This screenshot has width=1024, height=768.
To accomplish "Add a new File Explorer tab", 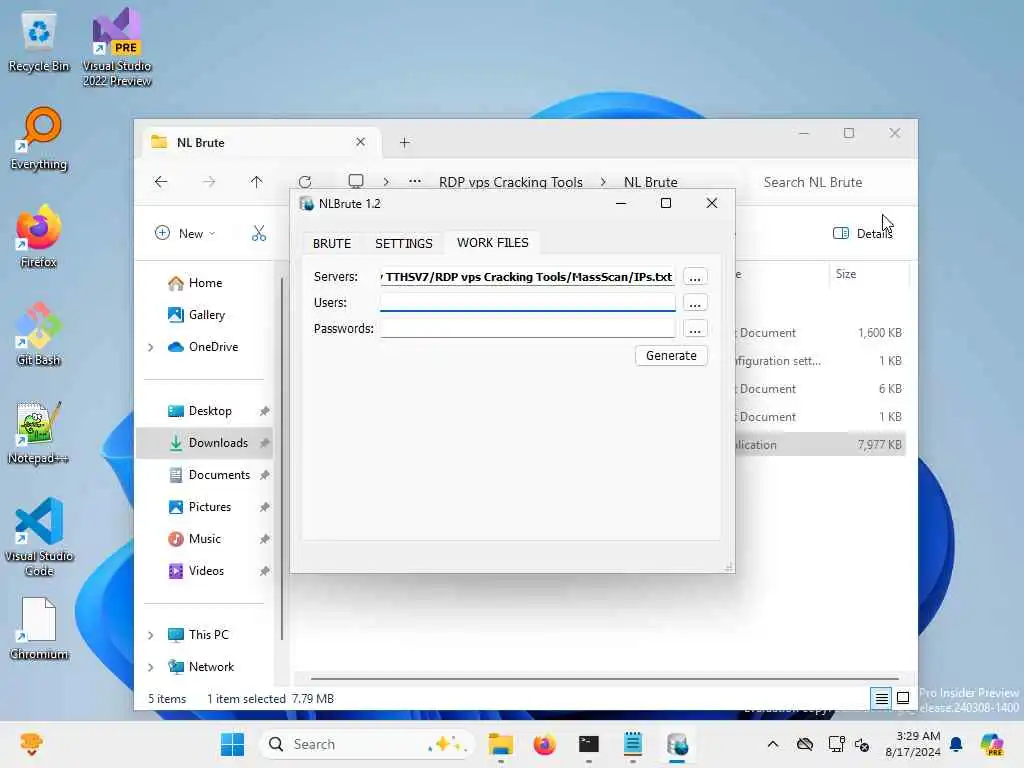I will coord(405,142).
